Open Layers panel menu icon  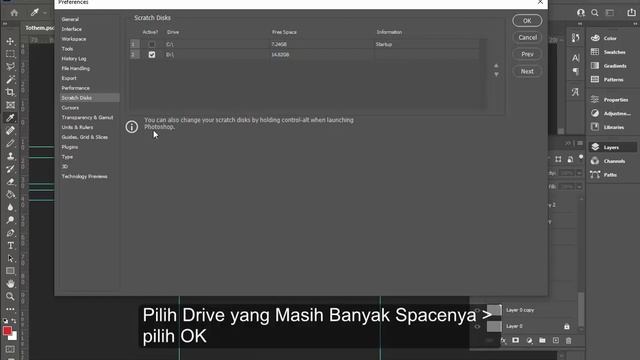point(580,143)
